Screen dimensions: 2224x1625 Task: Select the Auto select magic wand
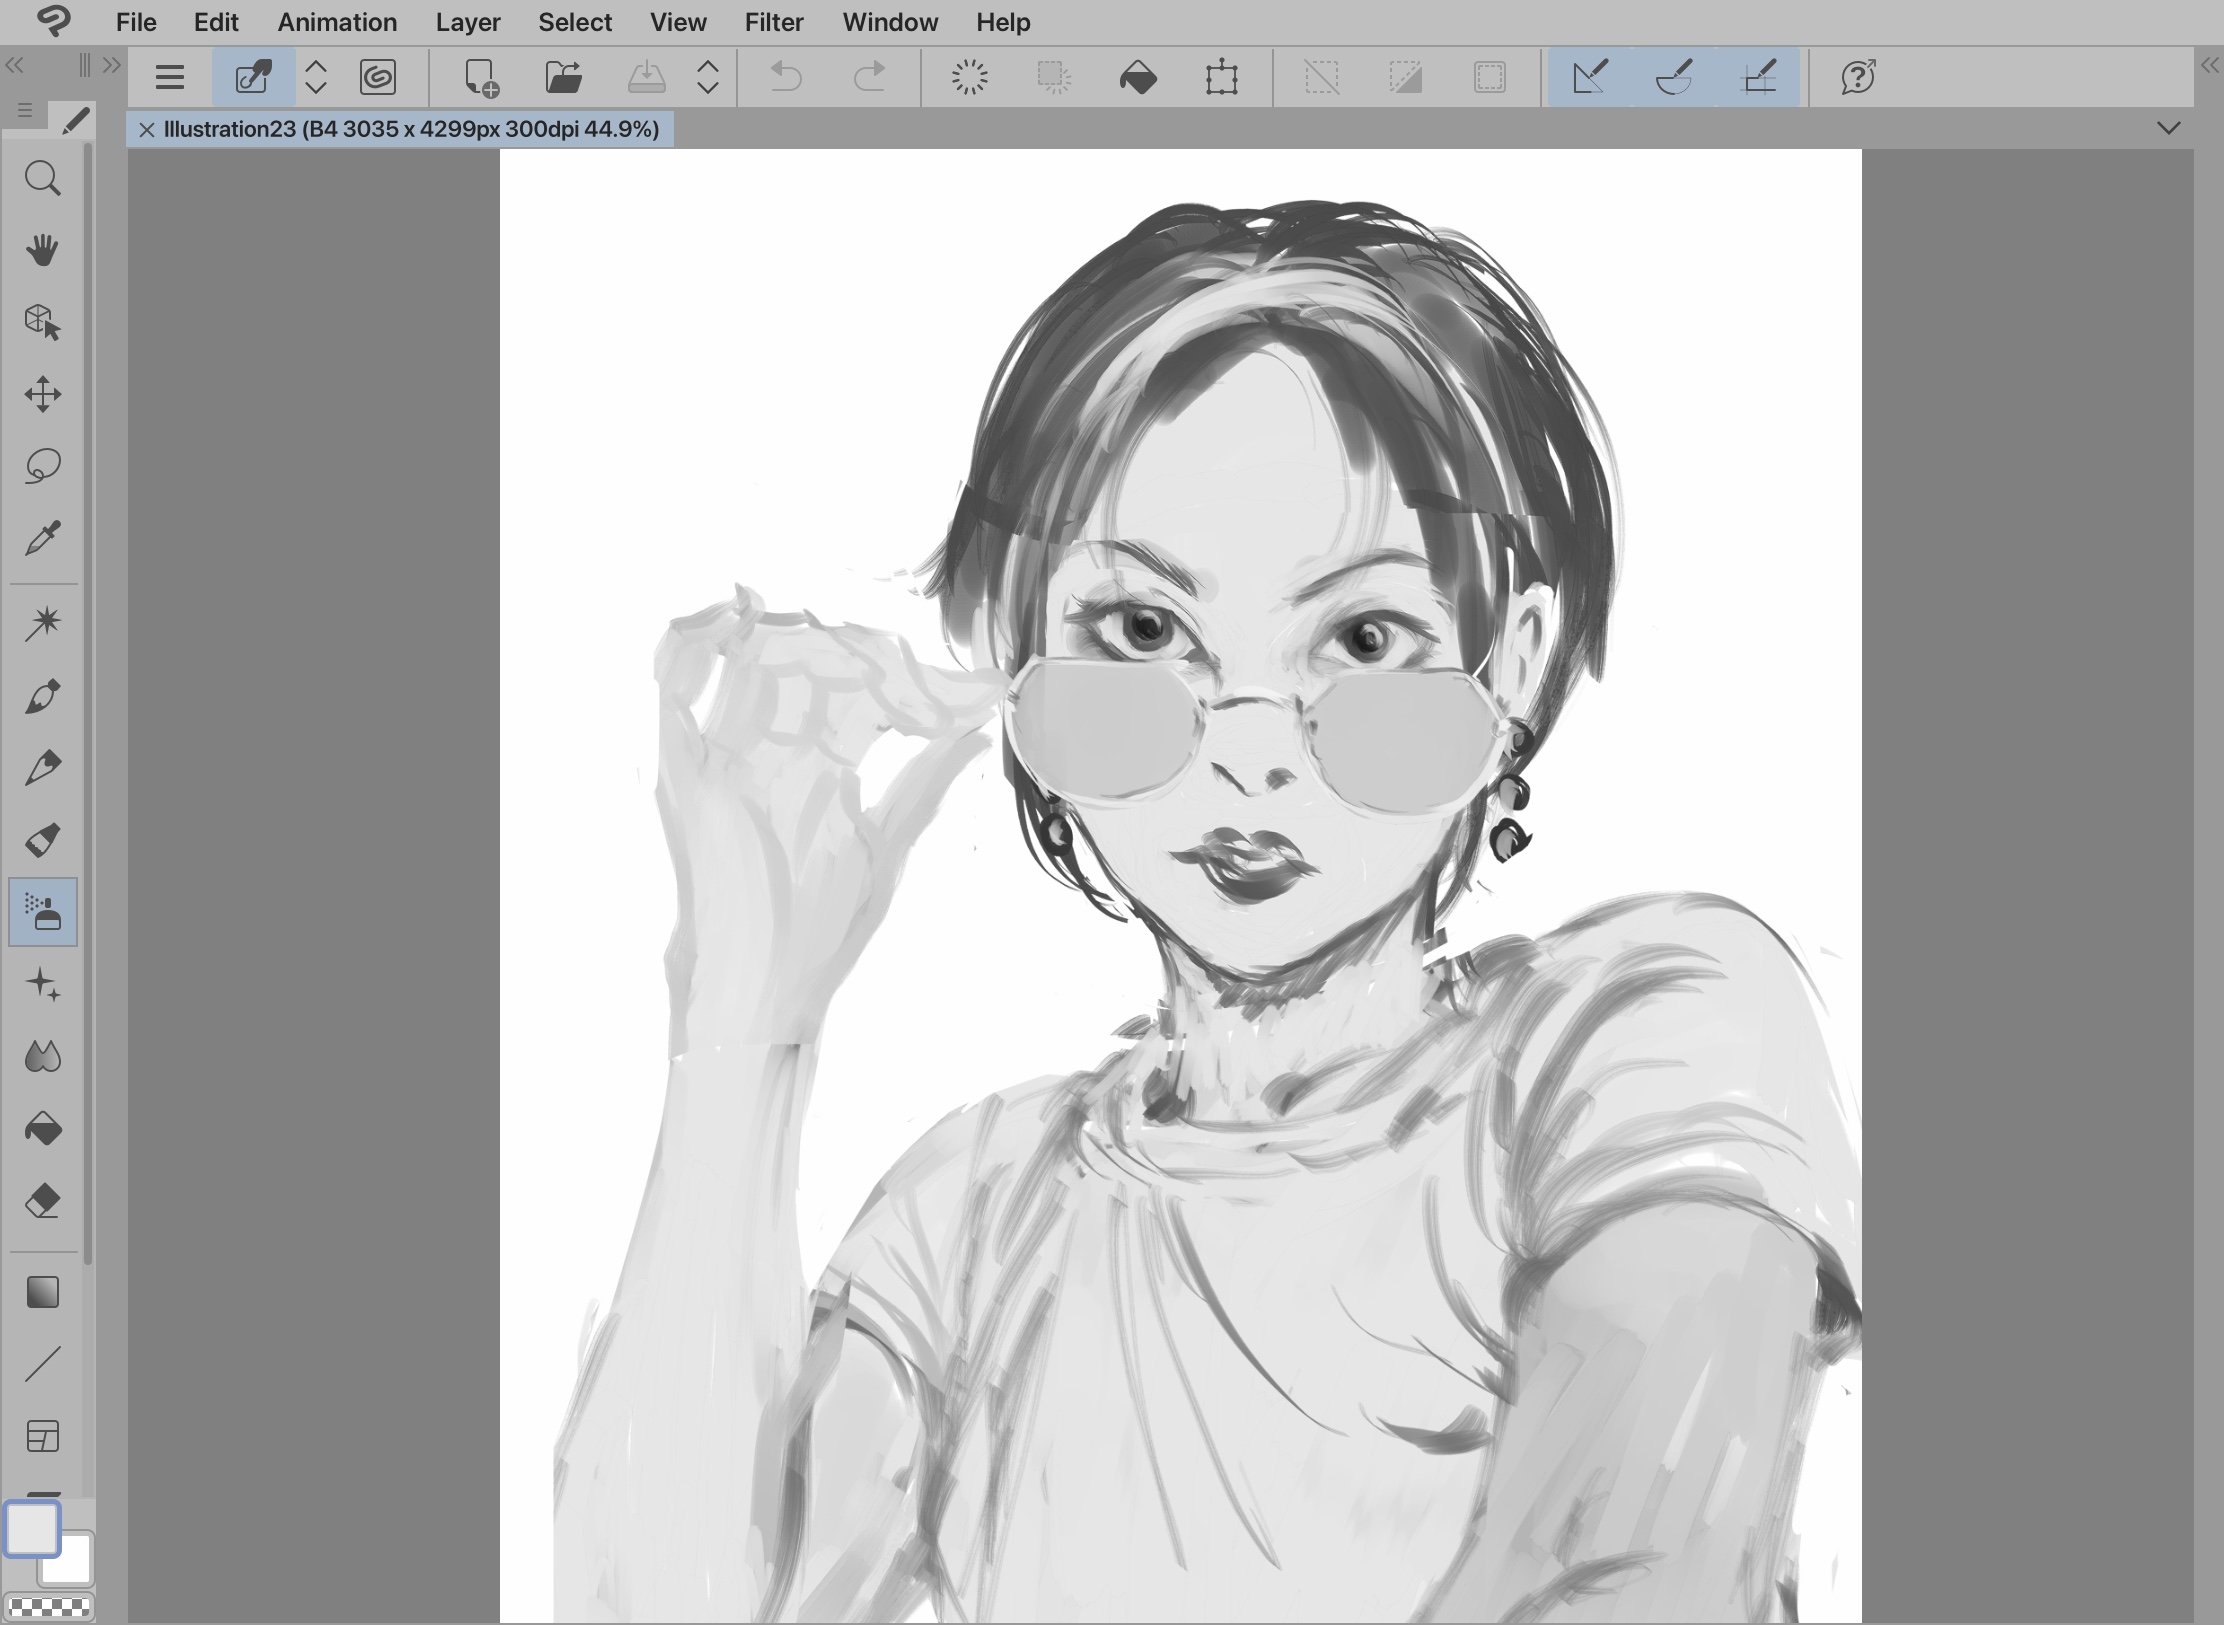(42, 624)
